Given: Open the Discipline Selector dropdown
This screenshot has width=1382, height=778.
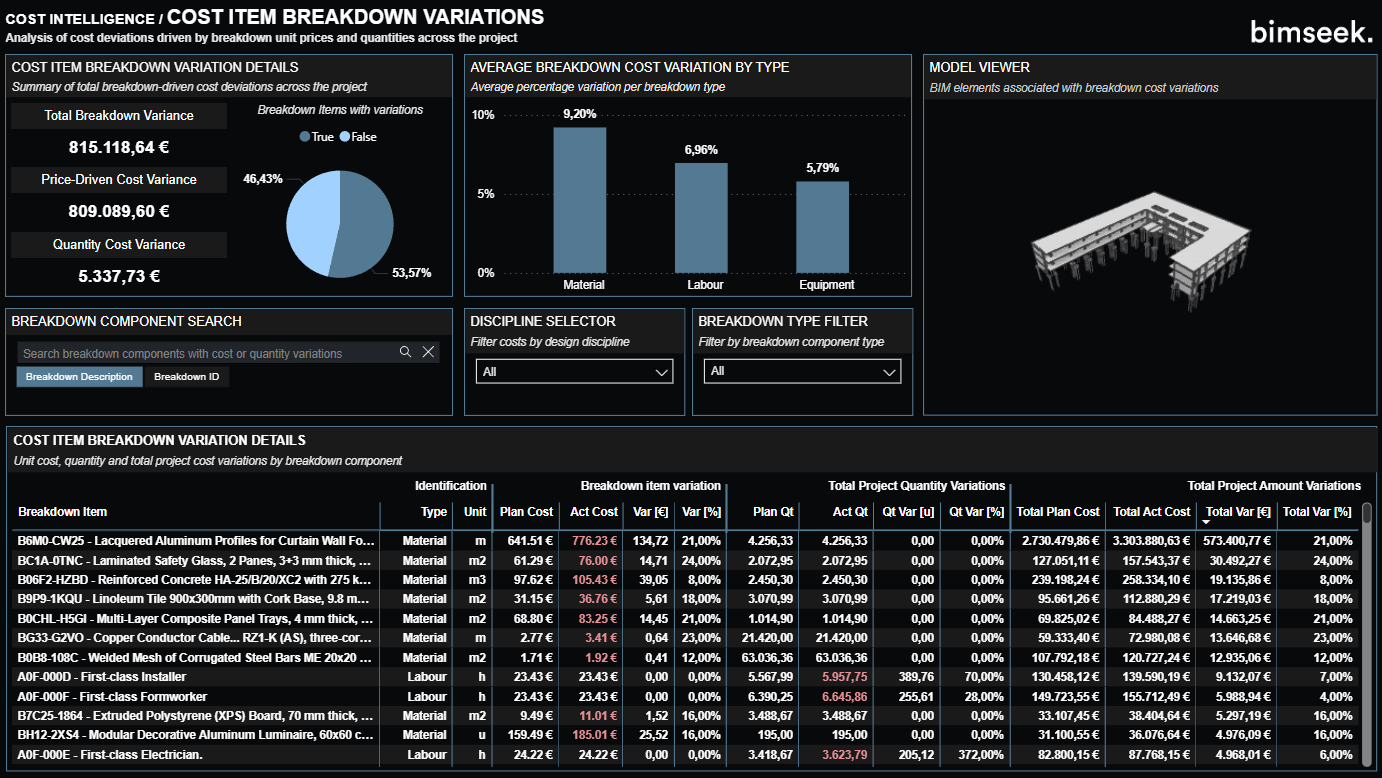Looking at the screenshot, I should 573,370.
